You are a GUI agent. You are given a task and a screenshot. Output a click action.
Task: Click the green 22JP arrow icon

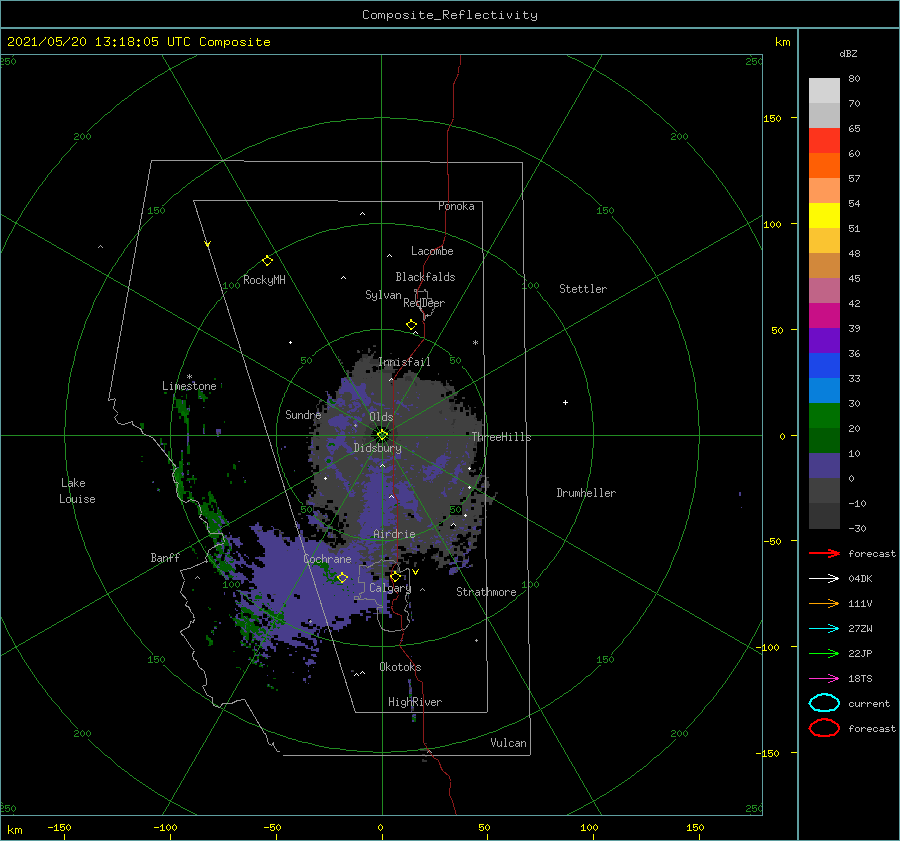coord(824,653)
